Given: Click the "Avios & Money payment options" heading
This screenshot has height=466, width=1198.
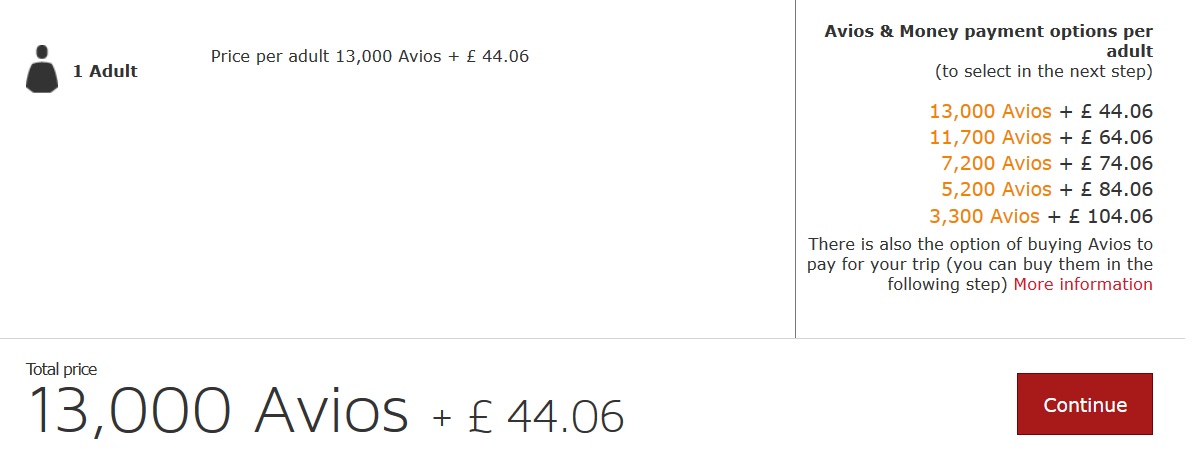Looking at the screenshot, I should 988,40.
